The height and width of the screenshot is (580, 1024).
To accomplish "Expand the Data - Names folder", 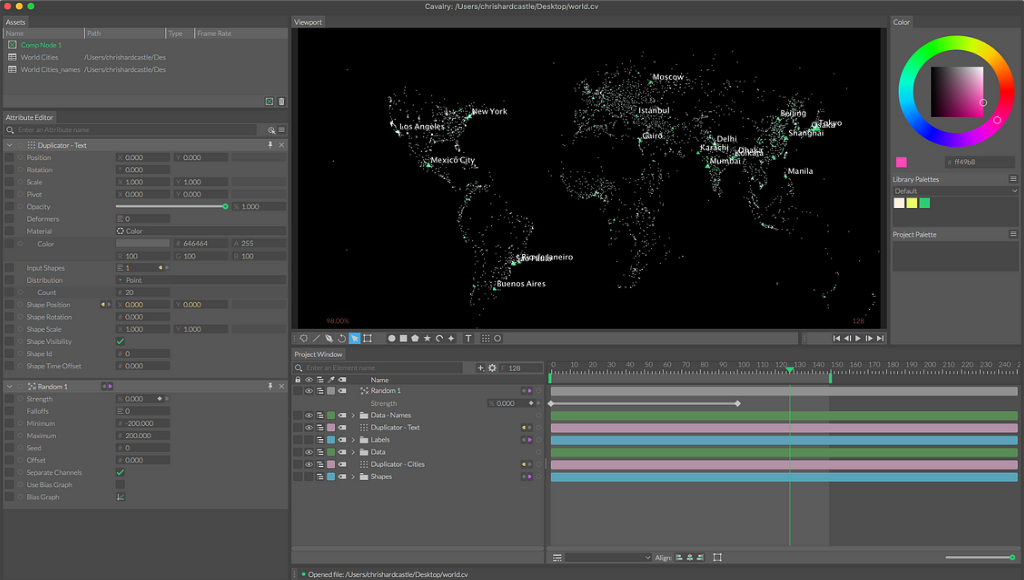I will (x=353, y=415).
